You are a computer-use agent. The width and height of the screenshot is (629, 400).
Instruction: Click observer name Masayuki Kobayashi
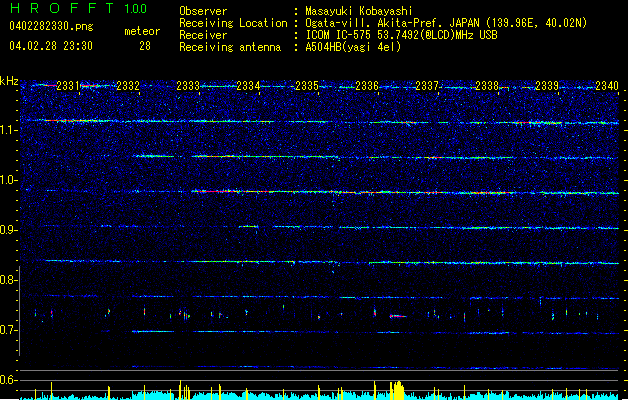359,11
